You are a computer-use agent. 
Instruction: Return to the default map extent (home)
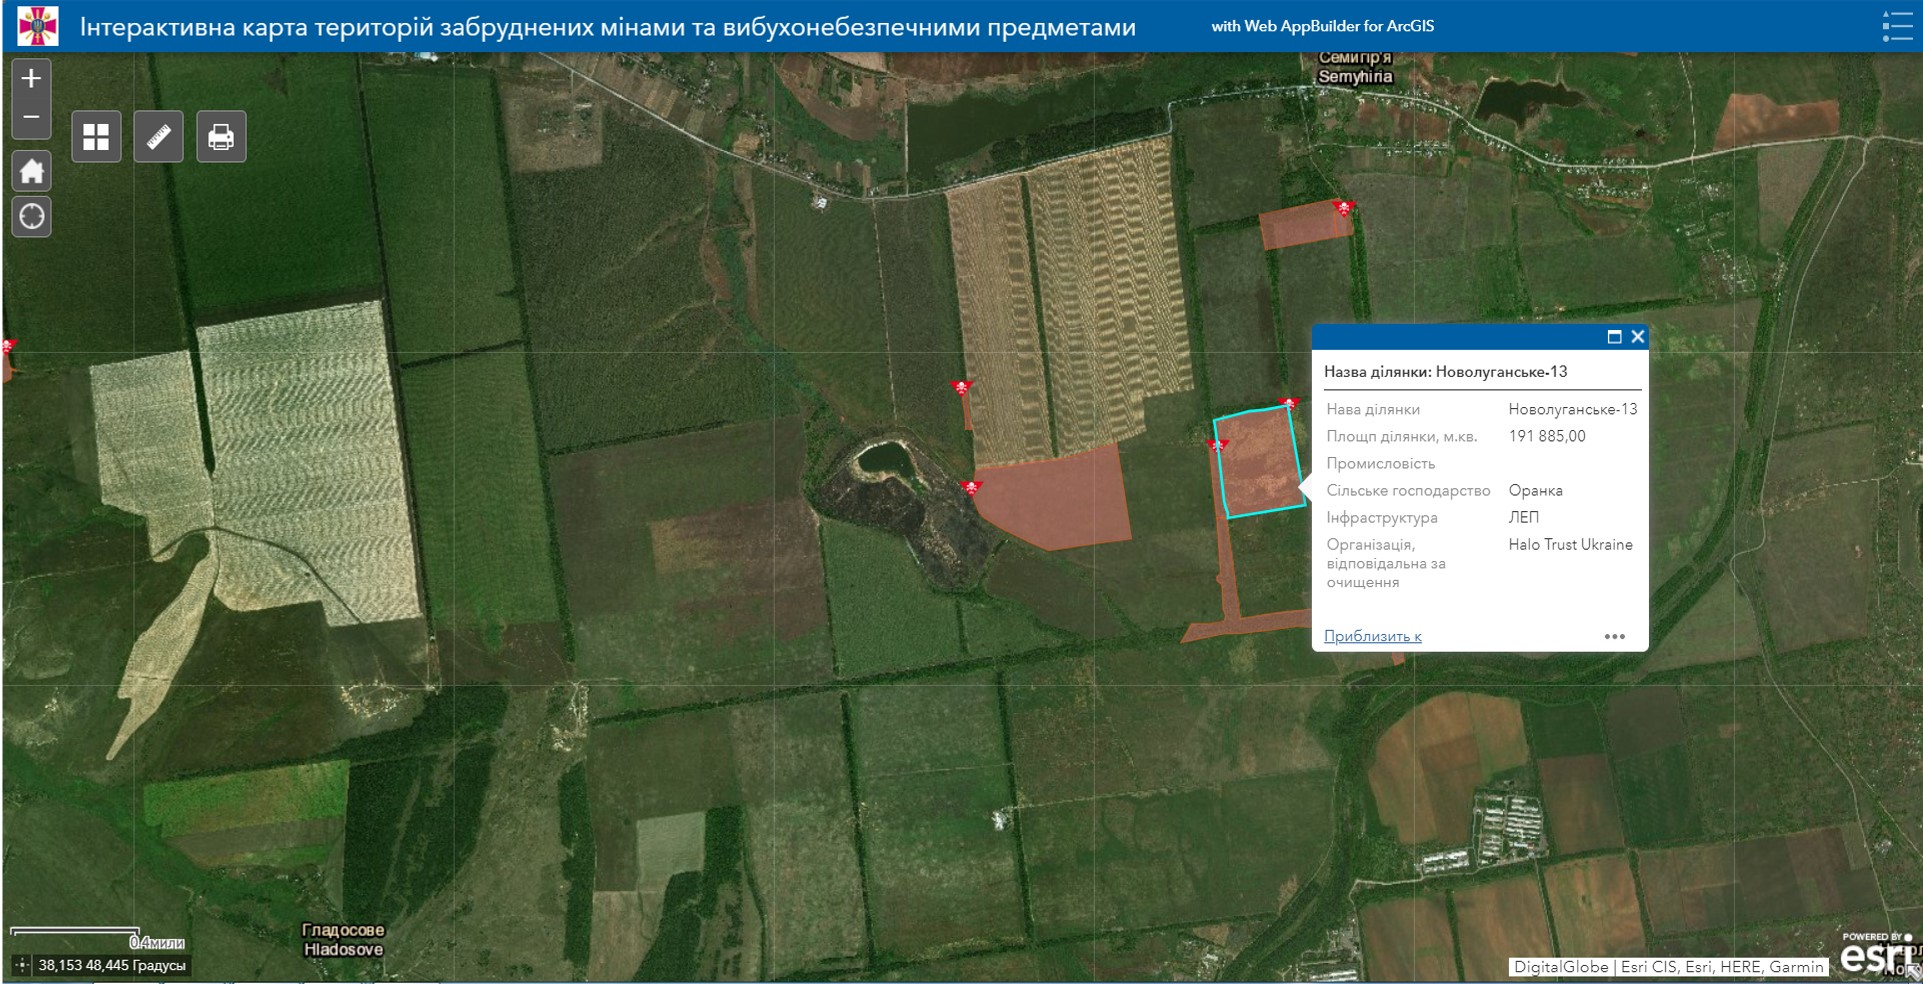31,171
